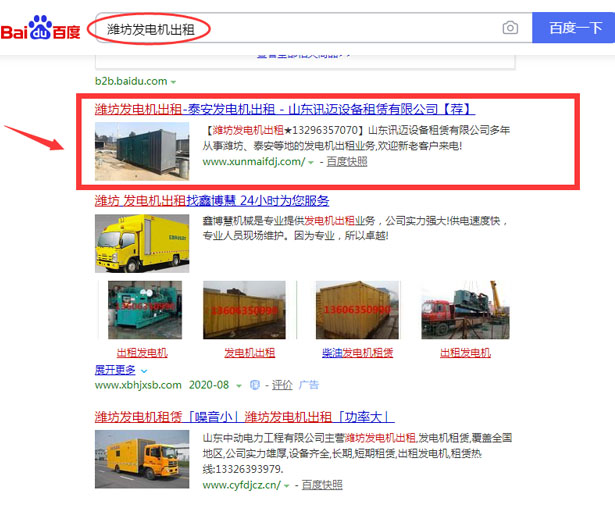
Task: Open the 鑫博慧 24小时为您服务 result title
Action: tap(212, 201)
